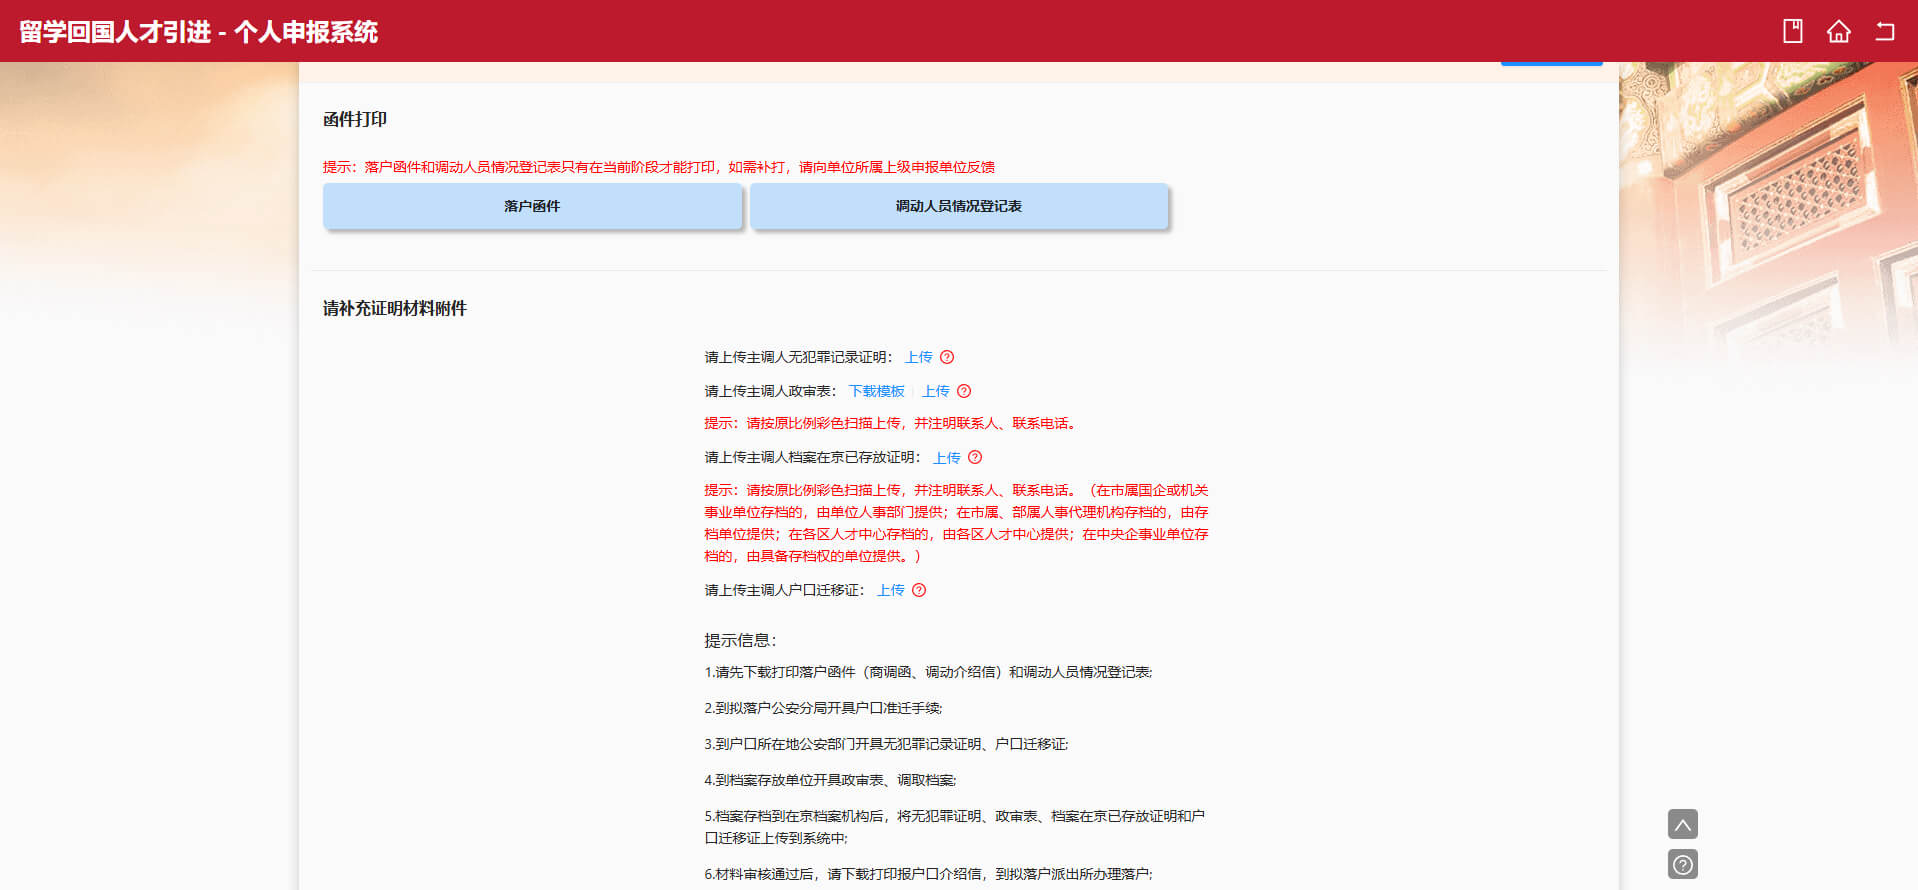The height and width of the screenshot is (890, 1918).
Task: Go to home via house icon
Action: point(1838,31)
